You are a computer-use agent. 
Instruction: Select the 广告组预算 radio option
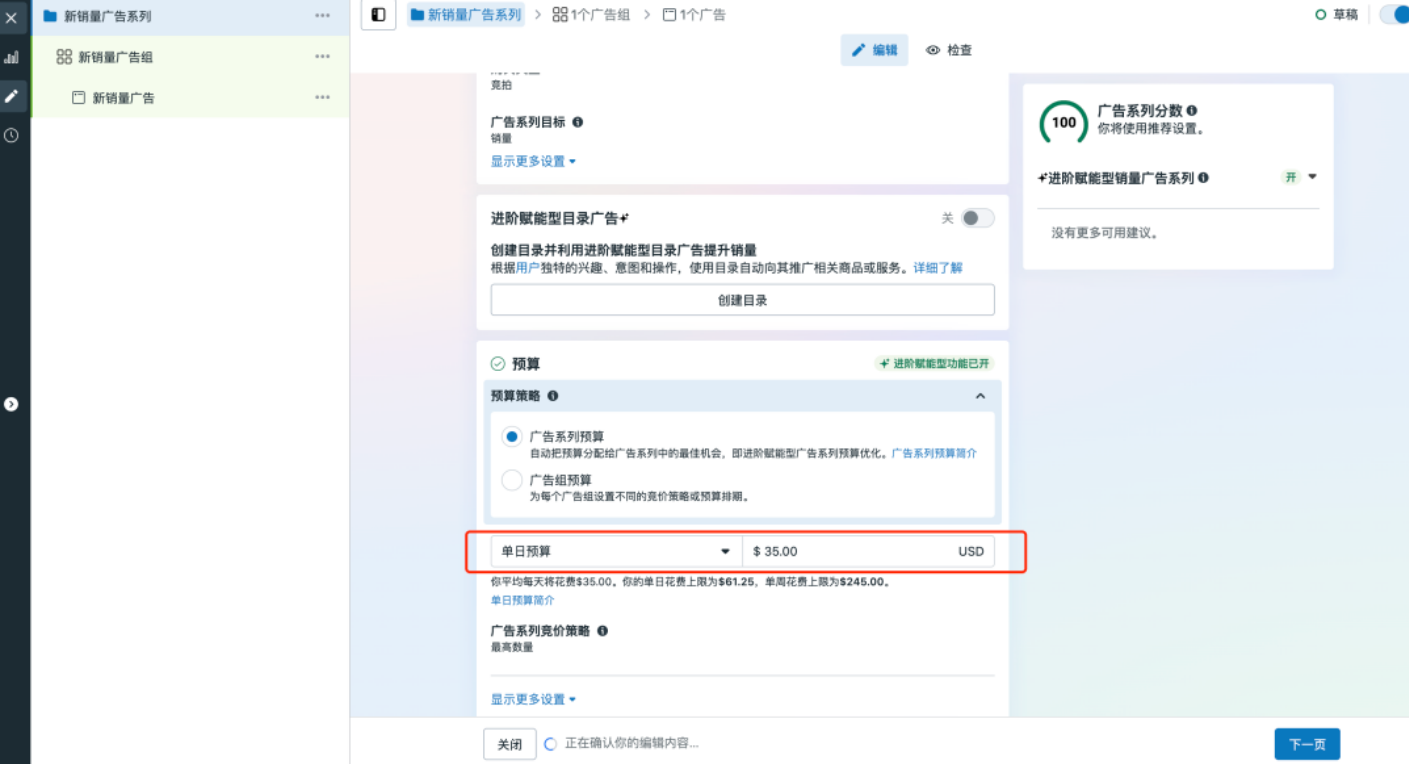click(x=511, y=480)
